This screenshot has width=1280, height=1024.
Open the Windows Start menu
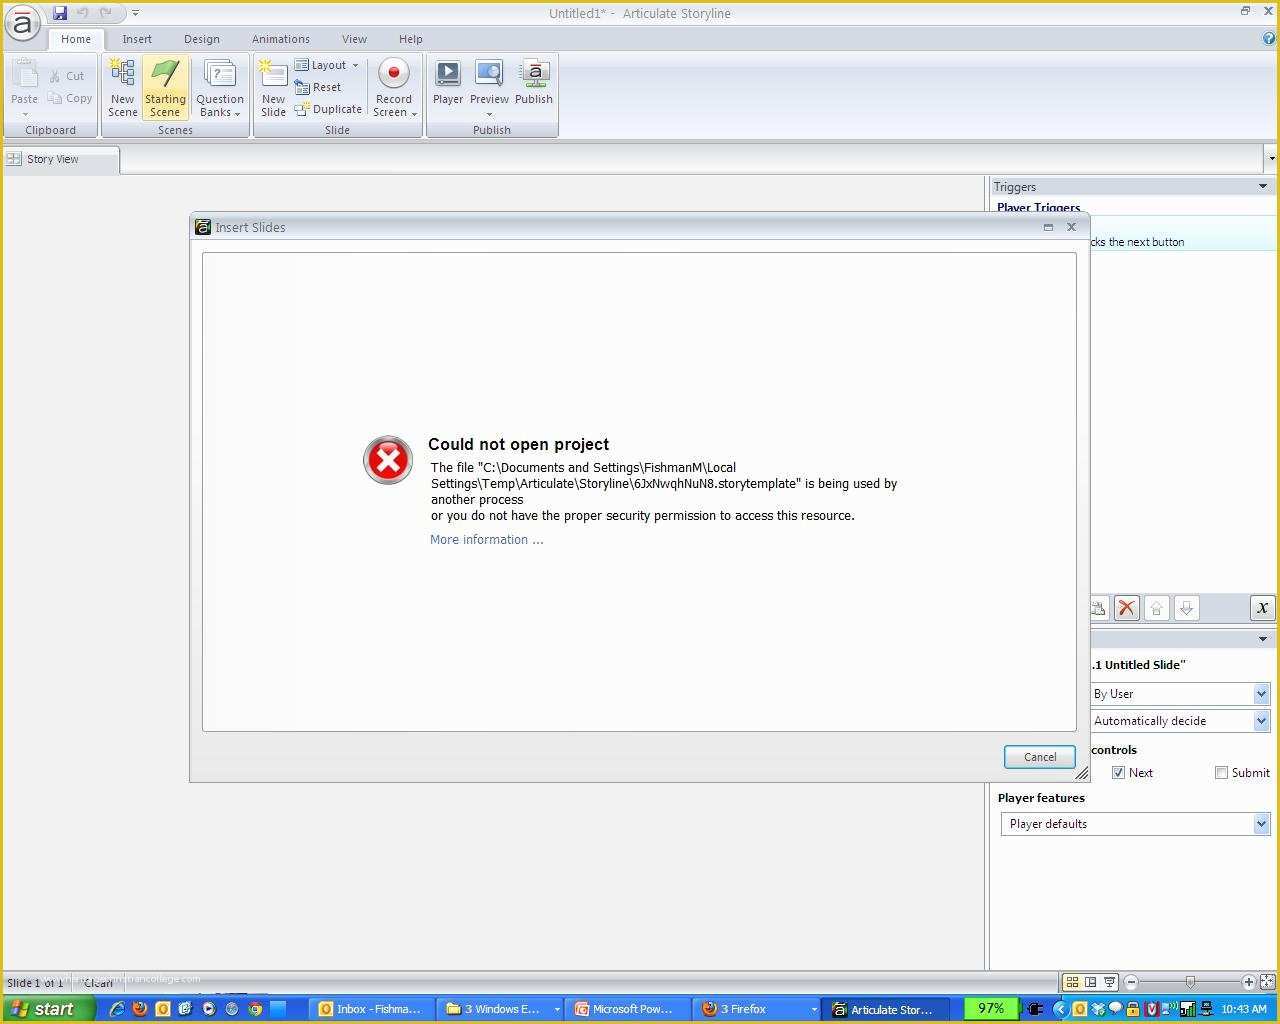[x=47, y=1009]
